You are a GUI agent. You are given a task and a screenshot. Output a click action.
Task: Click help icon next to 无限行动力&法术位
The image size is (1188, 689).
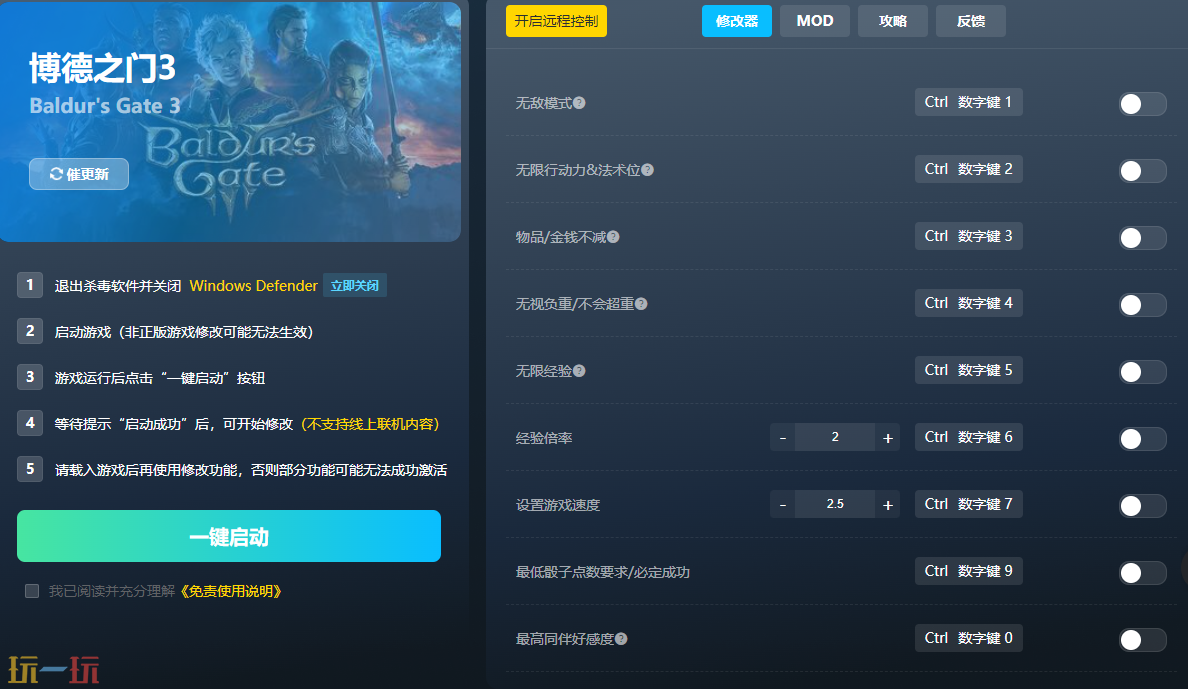(647, 170)
